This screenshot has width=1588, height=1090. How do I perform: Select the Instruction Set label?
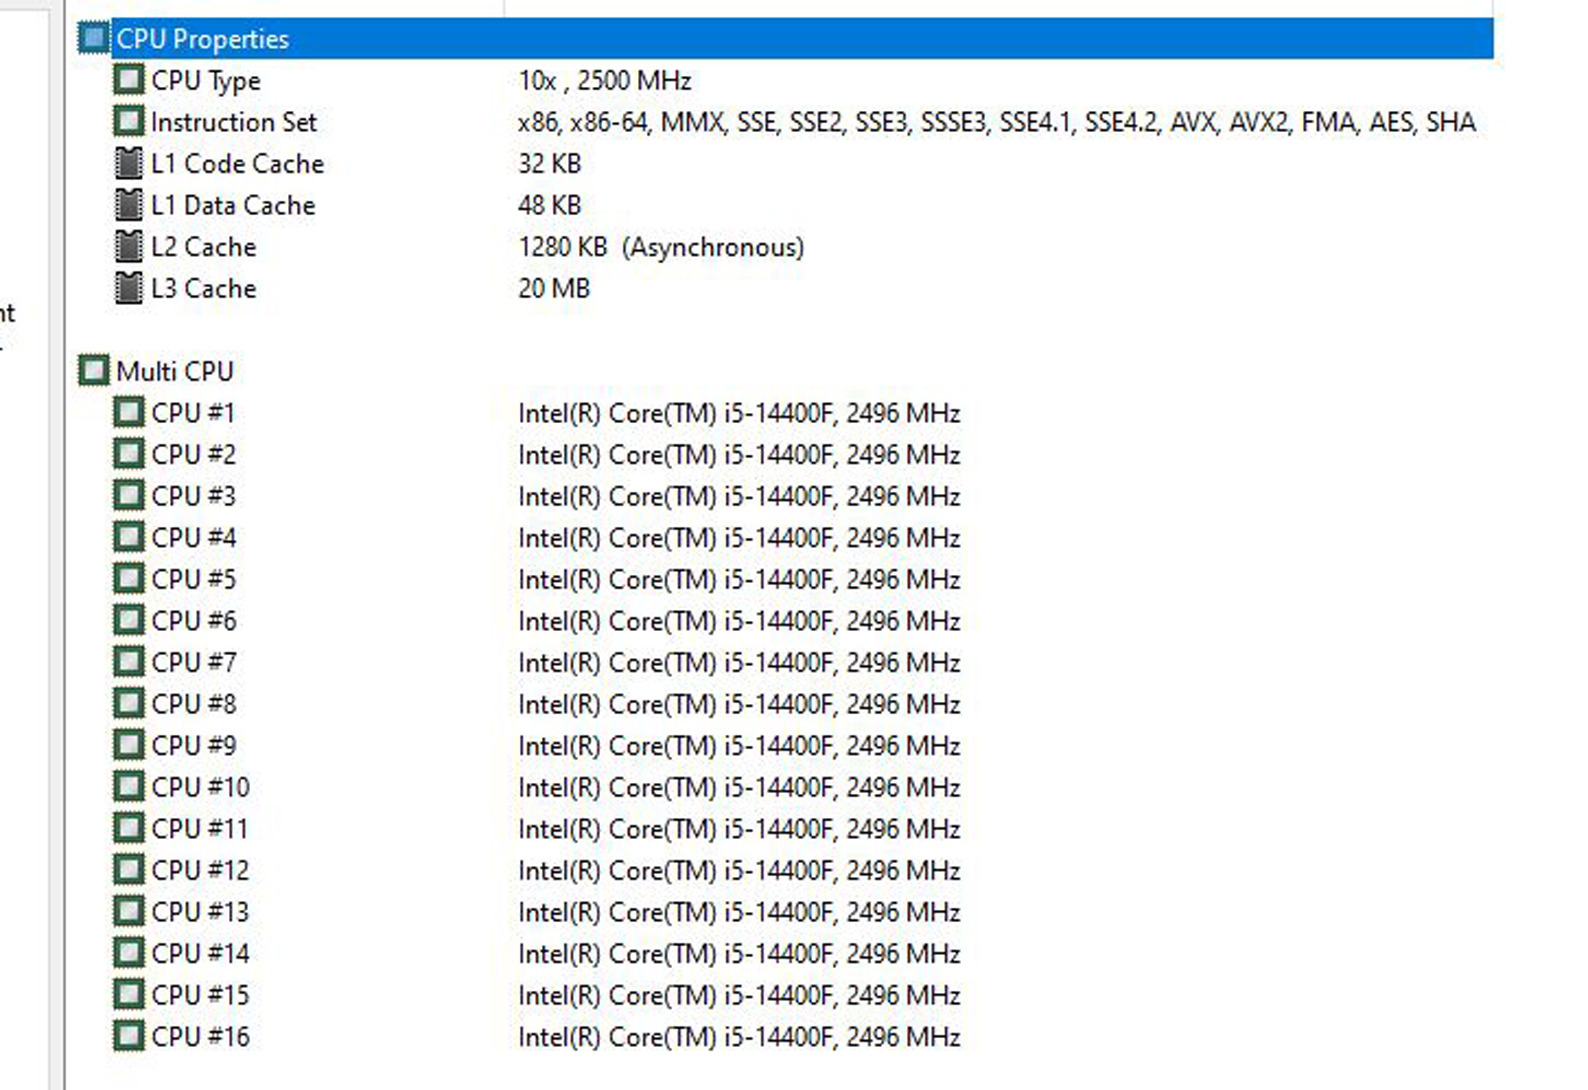click(x=234, y=122)
